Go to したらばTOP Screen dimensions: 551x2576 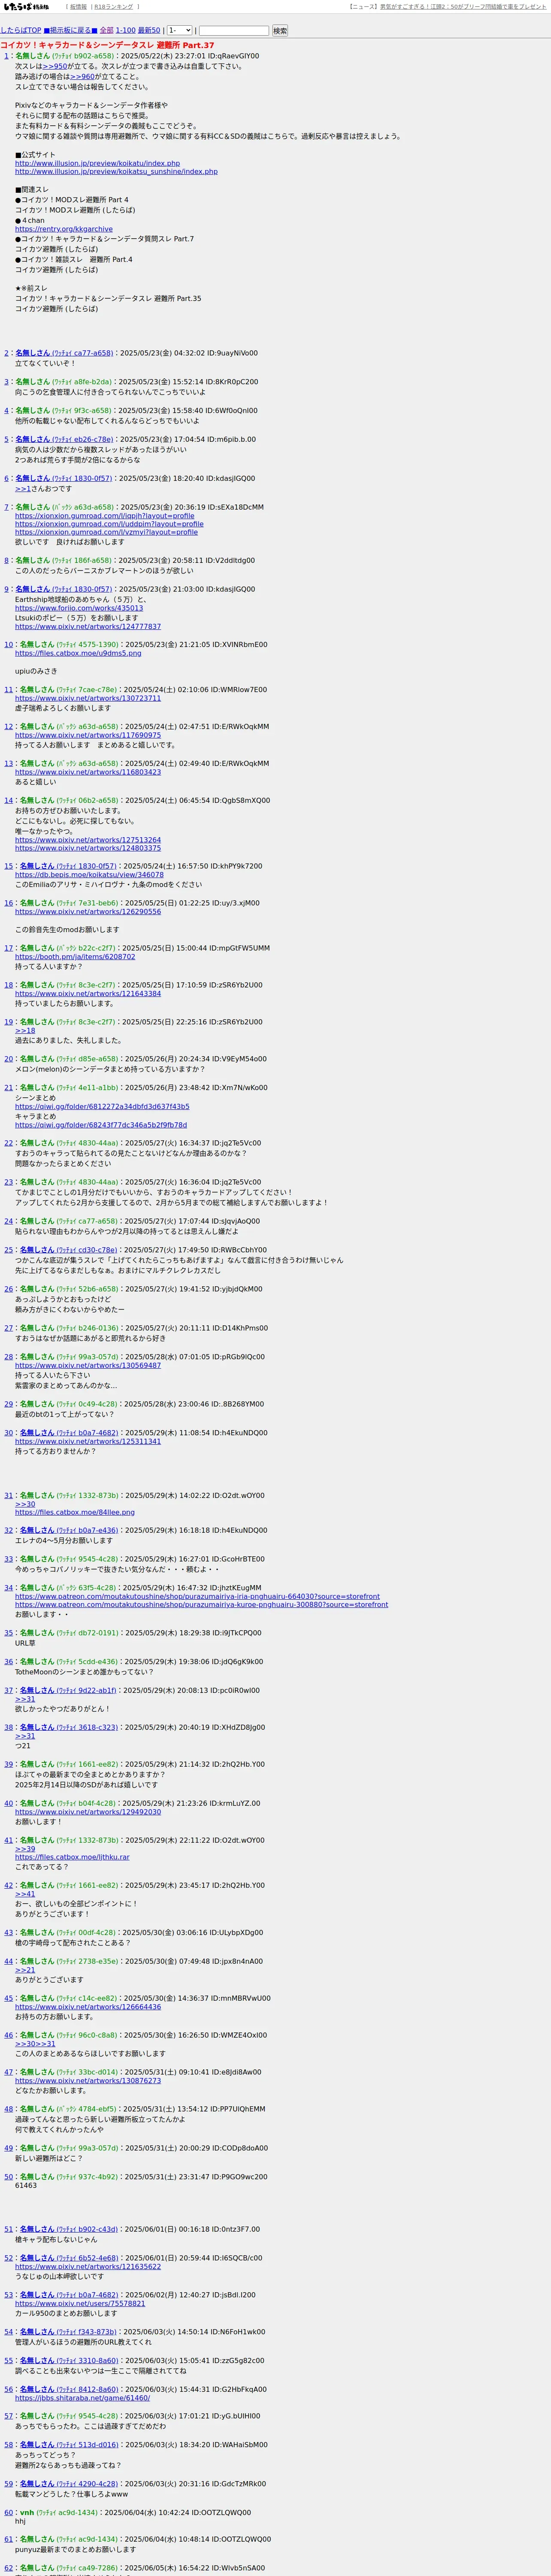pos(21,31)
